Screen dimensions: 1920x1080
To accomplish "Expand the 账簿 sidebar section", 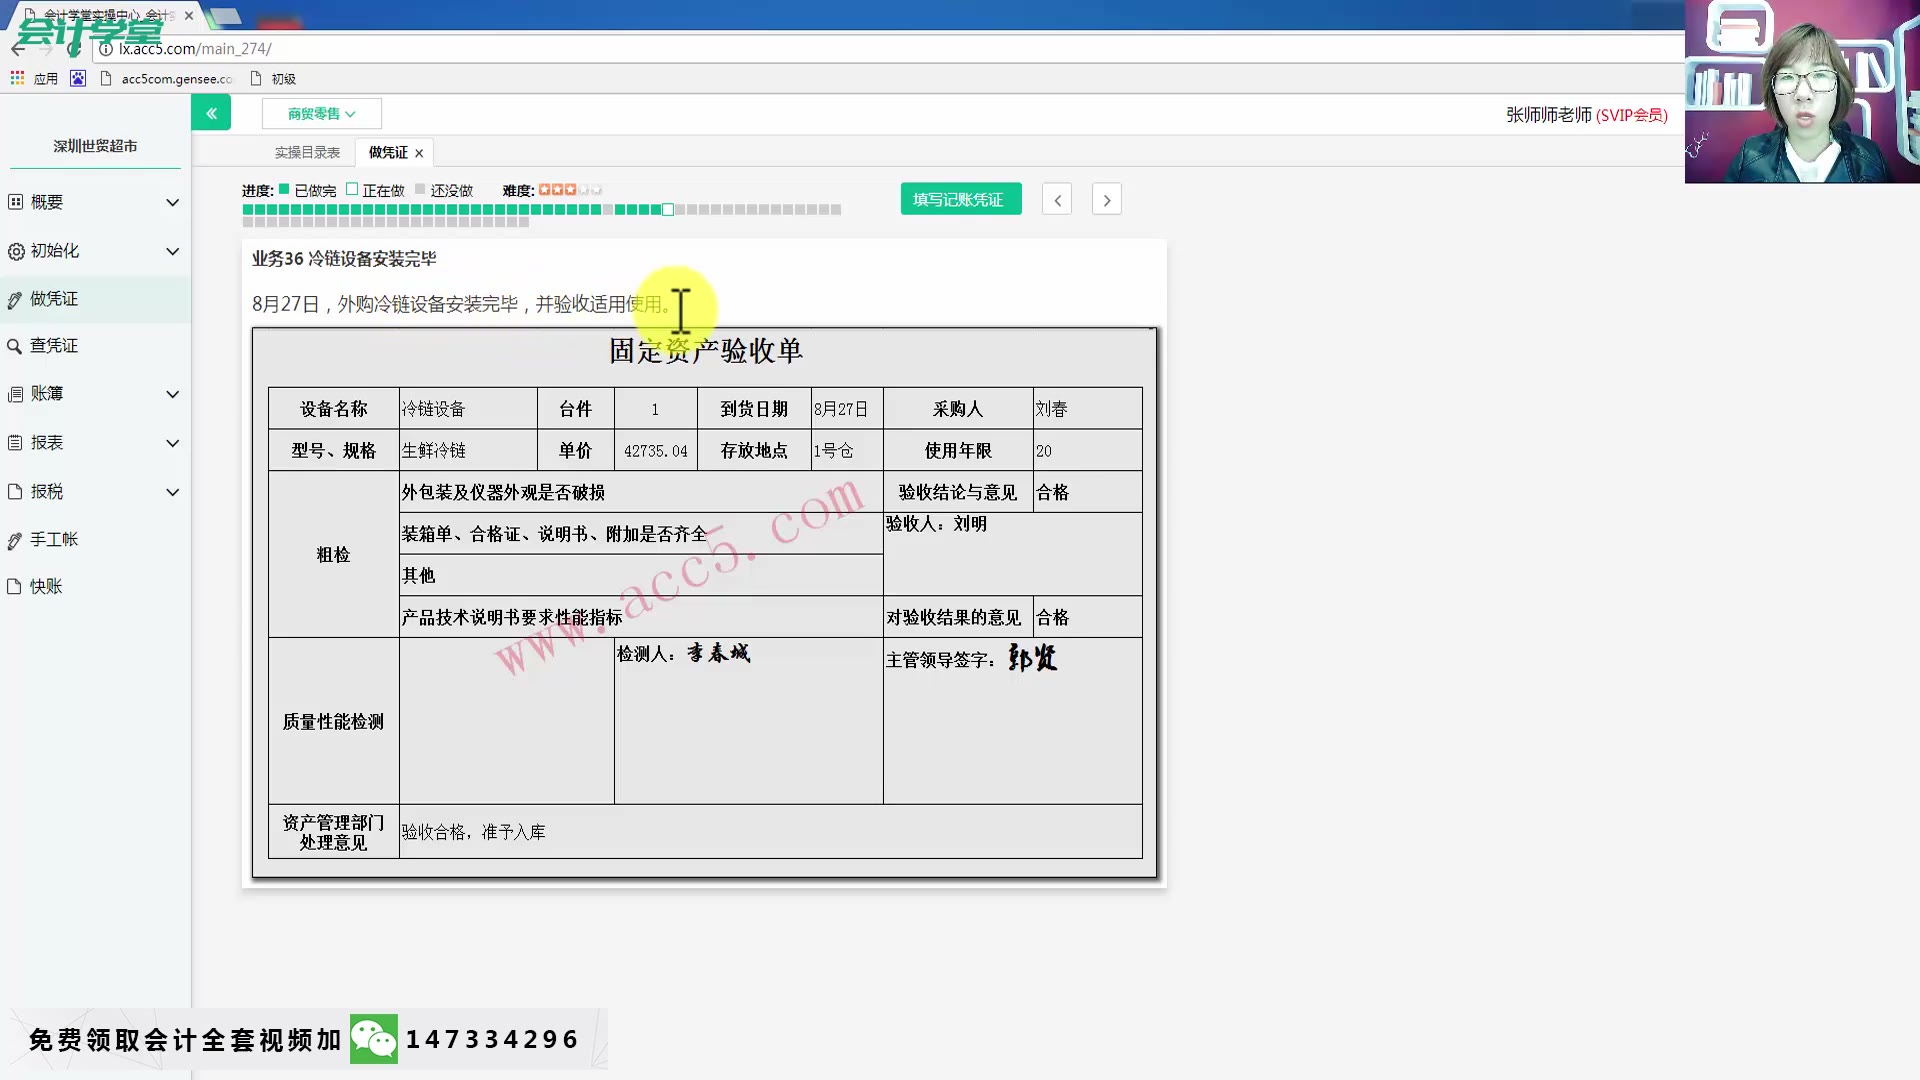I will point(47,393).
